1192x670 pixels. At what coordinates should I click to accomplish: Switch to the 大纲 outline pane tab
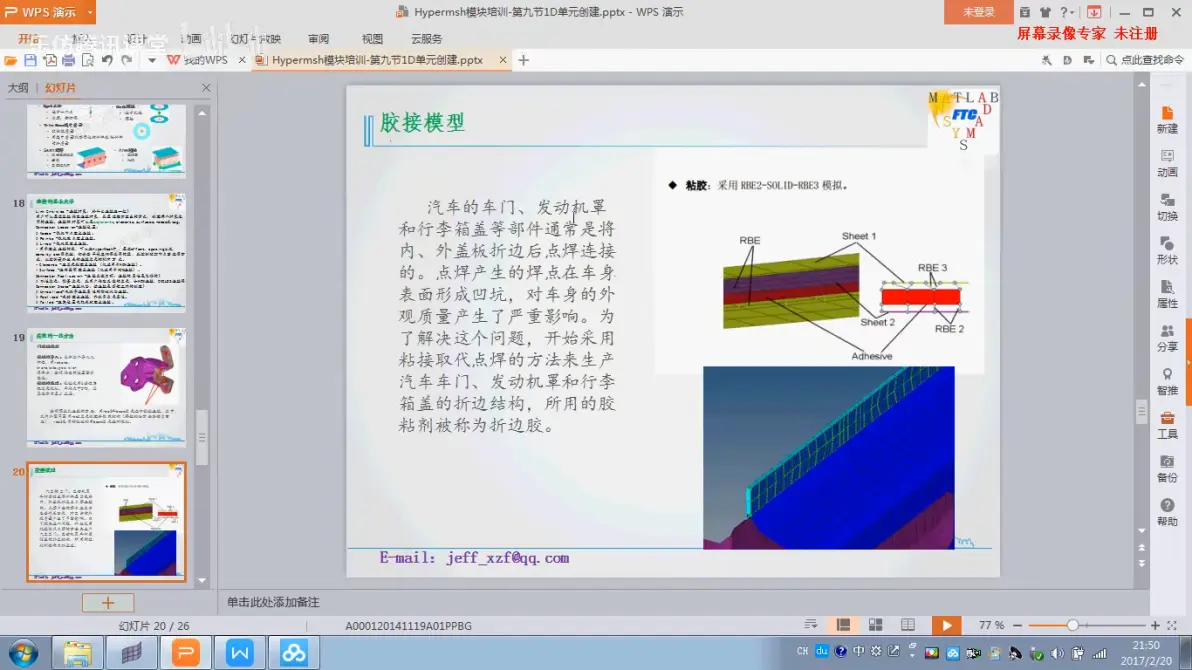[x=17, y=88]
